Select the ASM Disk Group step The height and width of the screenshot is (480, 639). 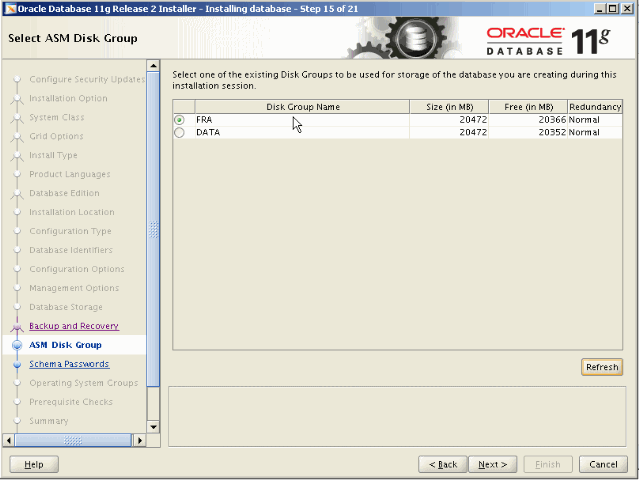tap(65, 345)
